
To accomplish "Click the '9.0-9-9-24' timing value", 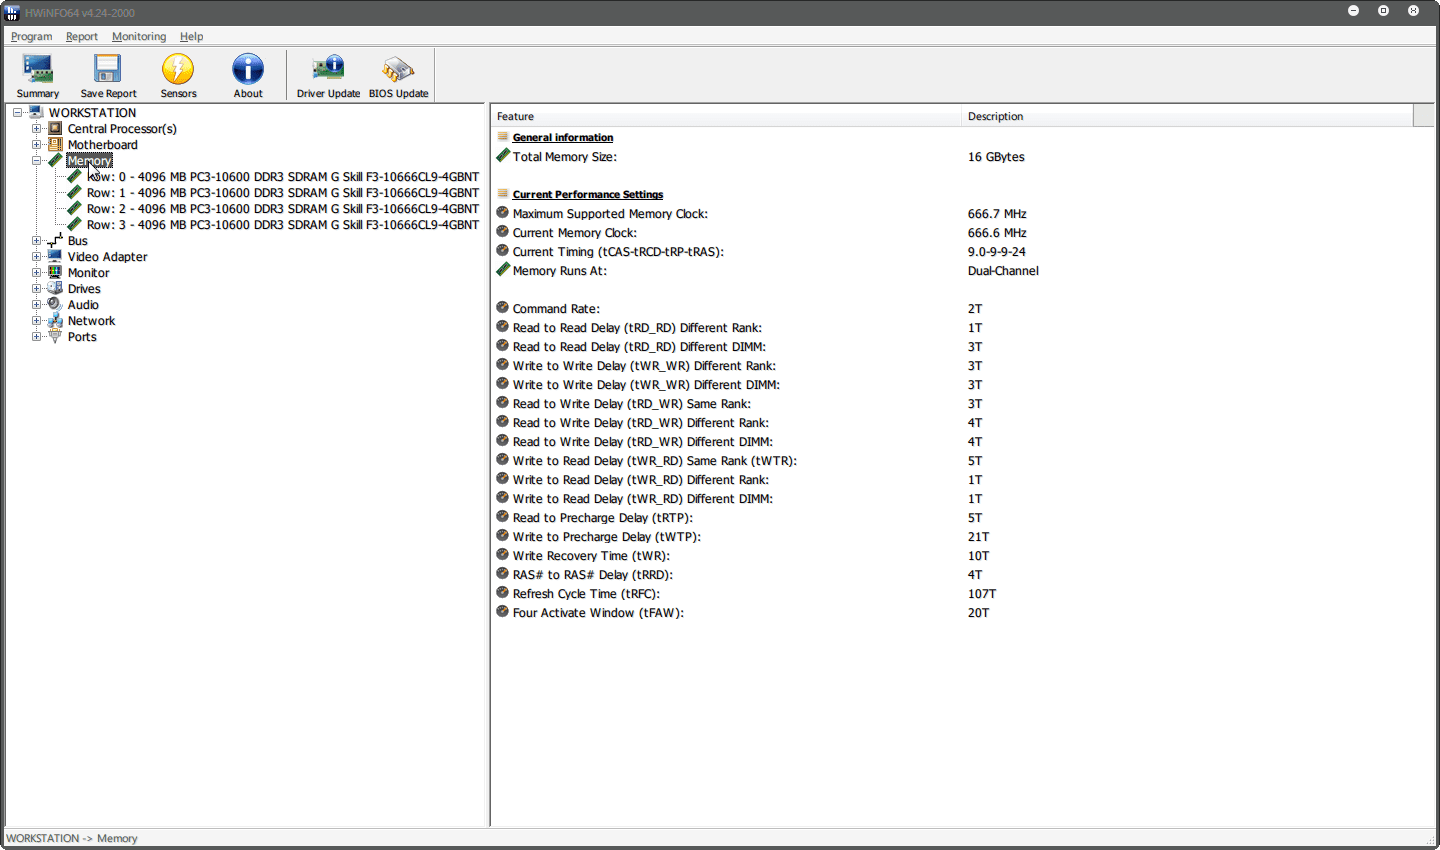I will 996,252.
